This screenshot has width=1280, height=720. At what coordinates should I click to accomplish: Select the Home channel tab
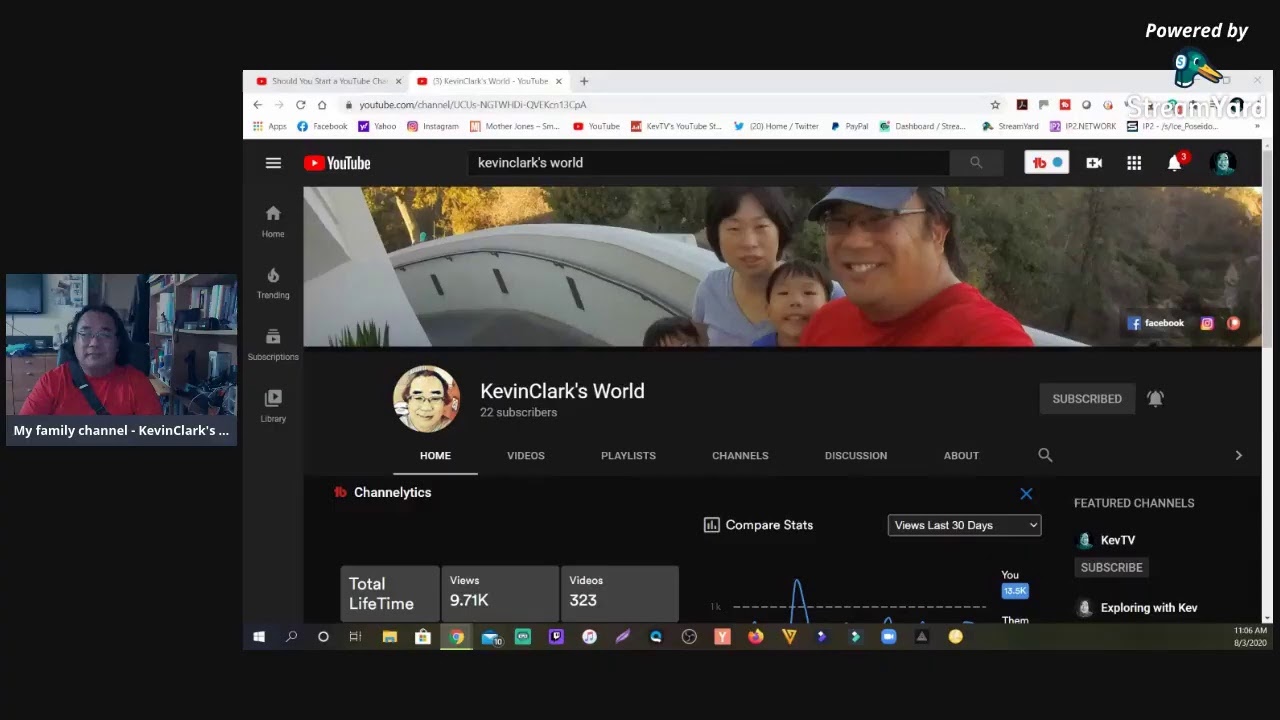click(435, 455)
